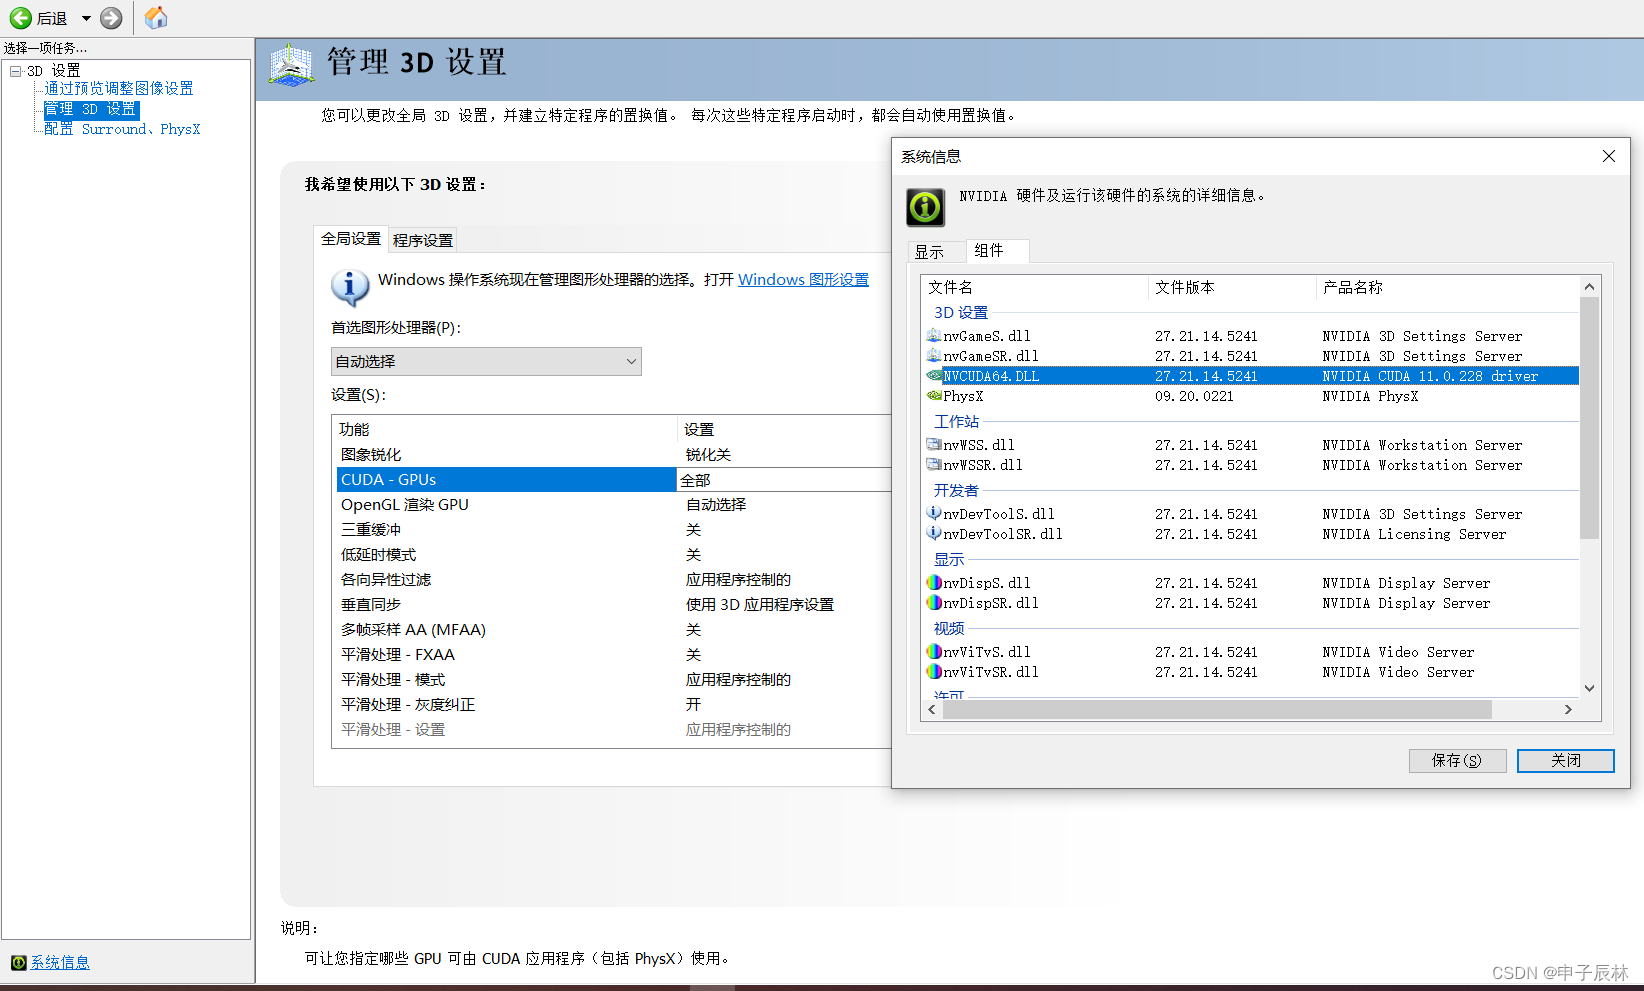Click the NVCUDA64.DLL file icon
The height and width of the screenshot is (991, 1644).
(934, 376)
